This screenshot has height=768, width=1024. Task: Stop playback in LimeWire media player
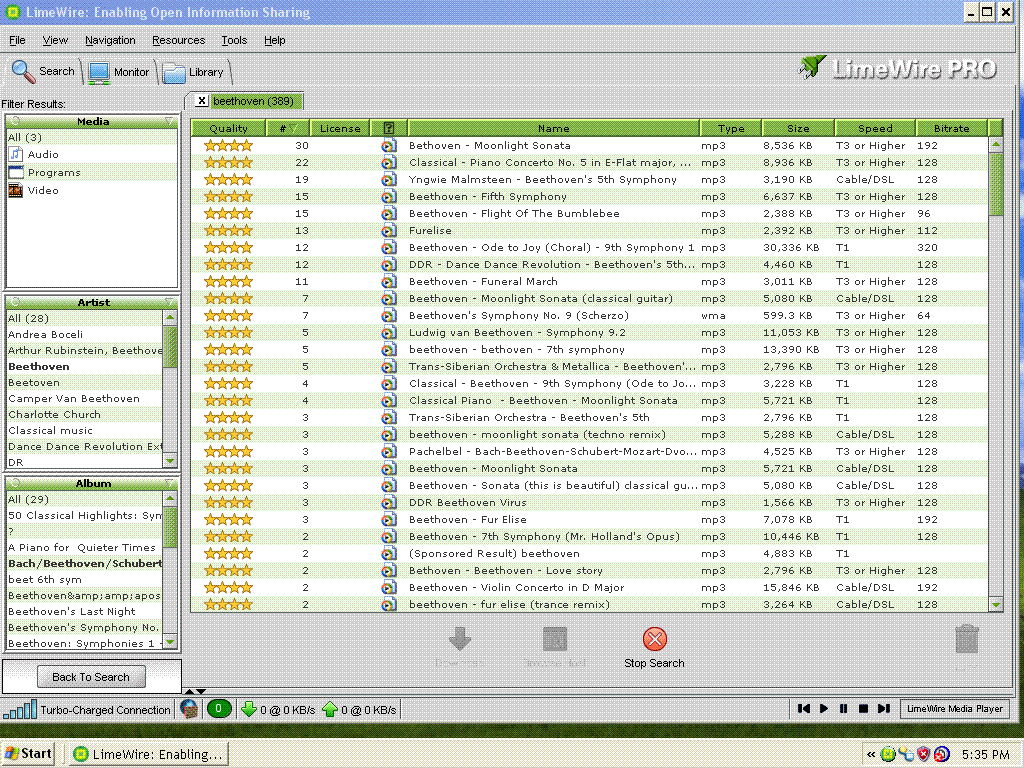[x=863, y=709]
